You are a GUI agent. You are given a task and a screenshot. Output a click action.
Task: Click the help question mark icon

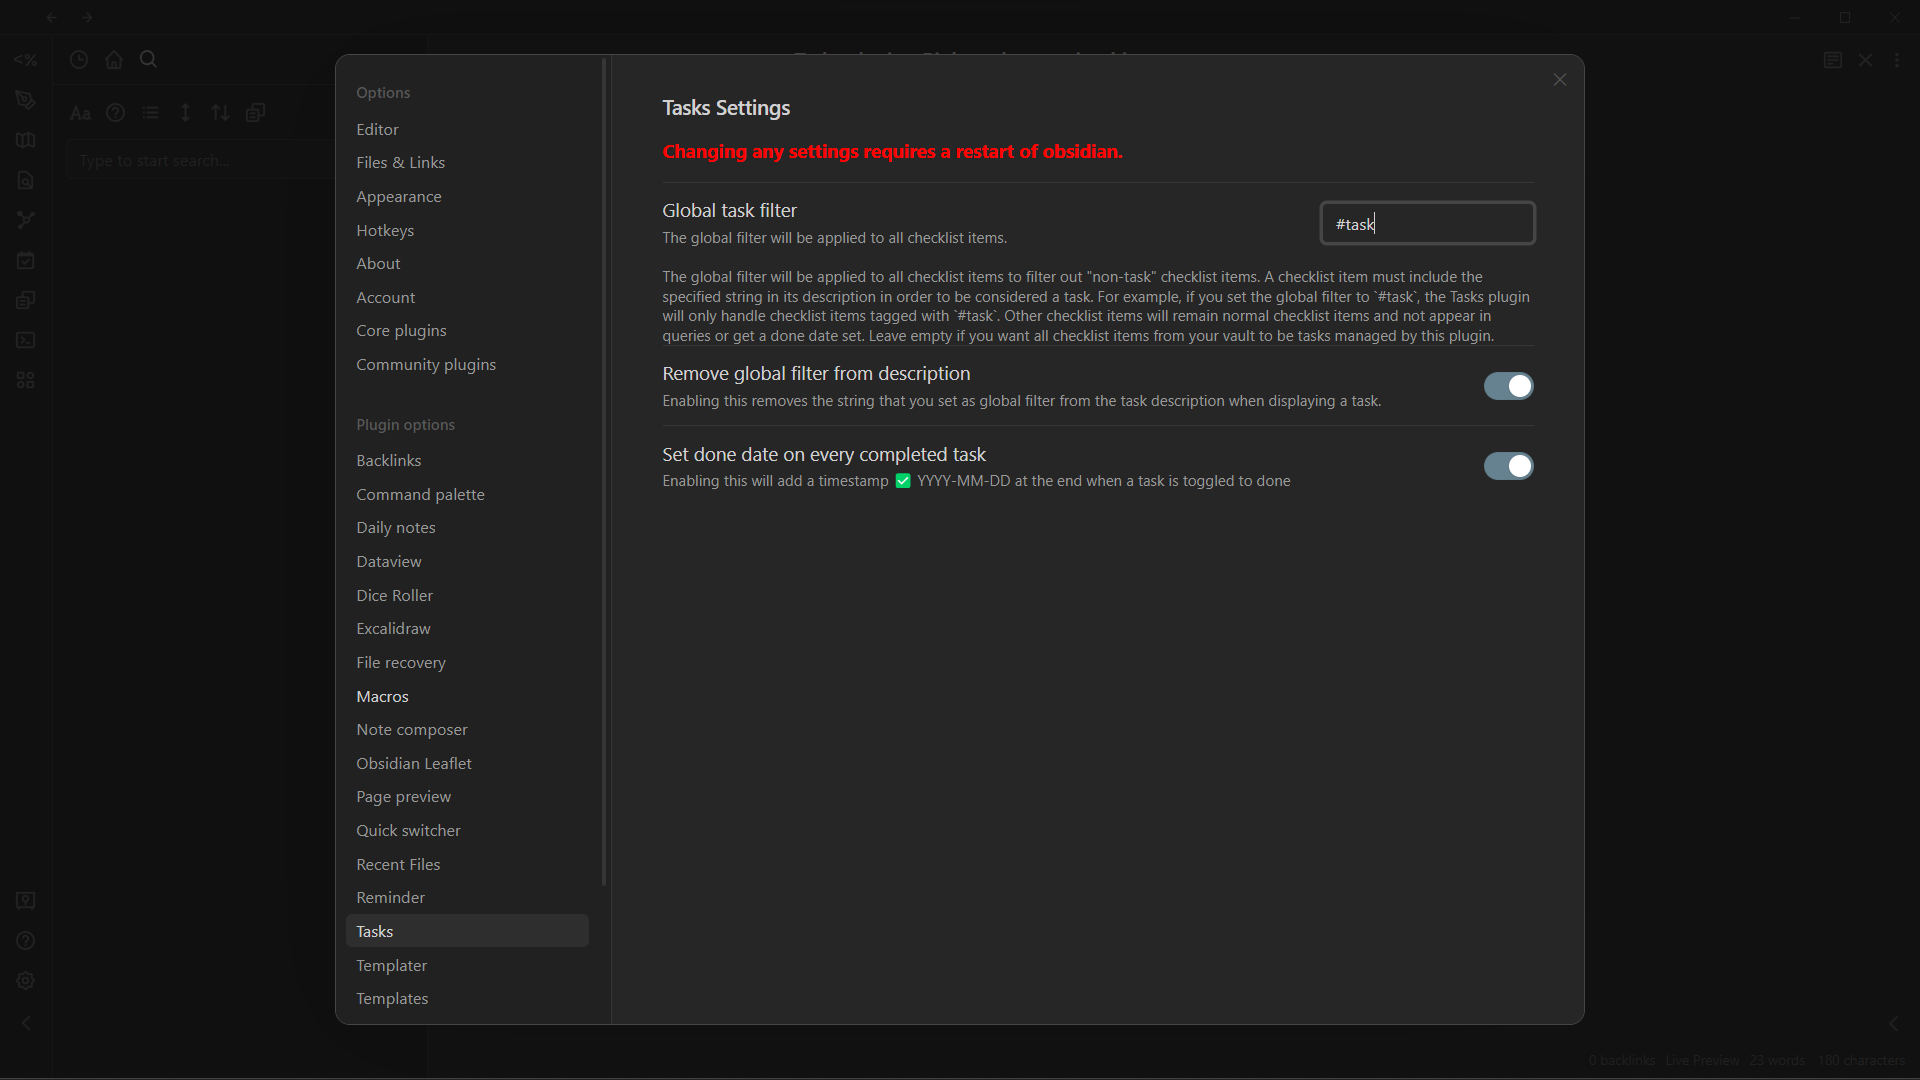[x=25, y=939]
